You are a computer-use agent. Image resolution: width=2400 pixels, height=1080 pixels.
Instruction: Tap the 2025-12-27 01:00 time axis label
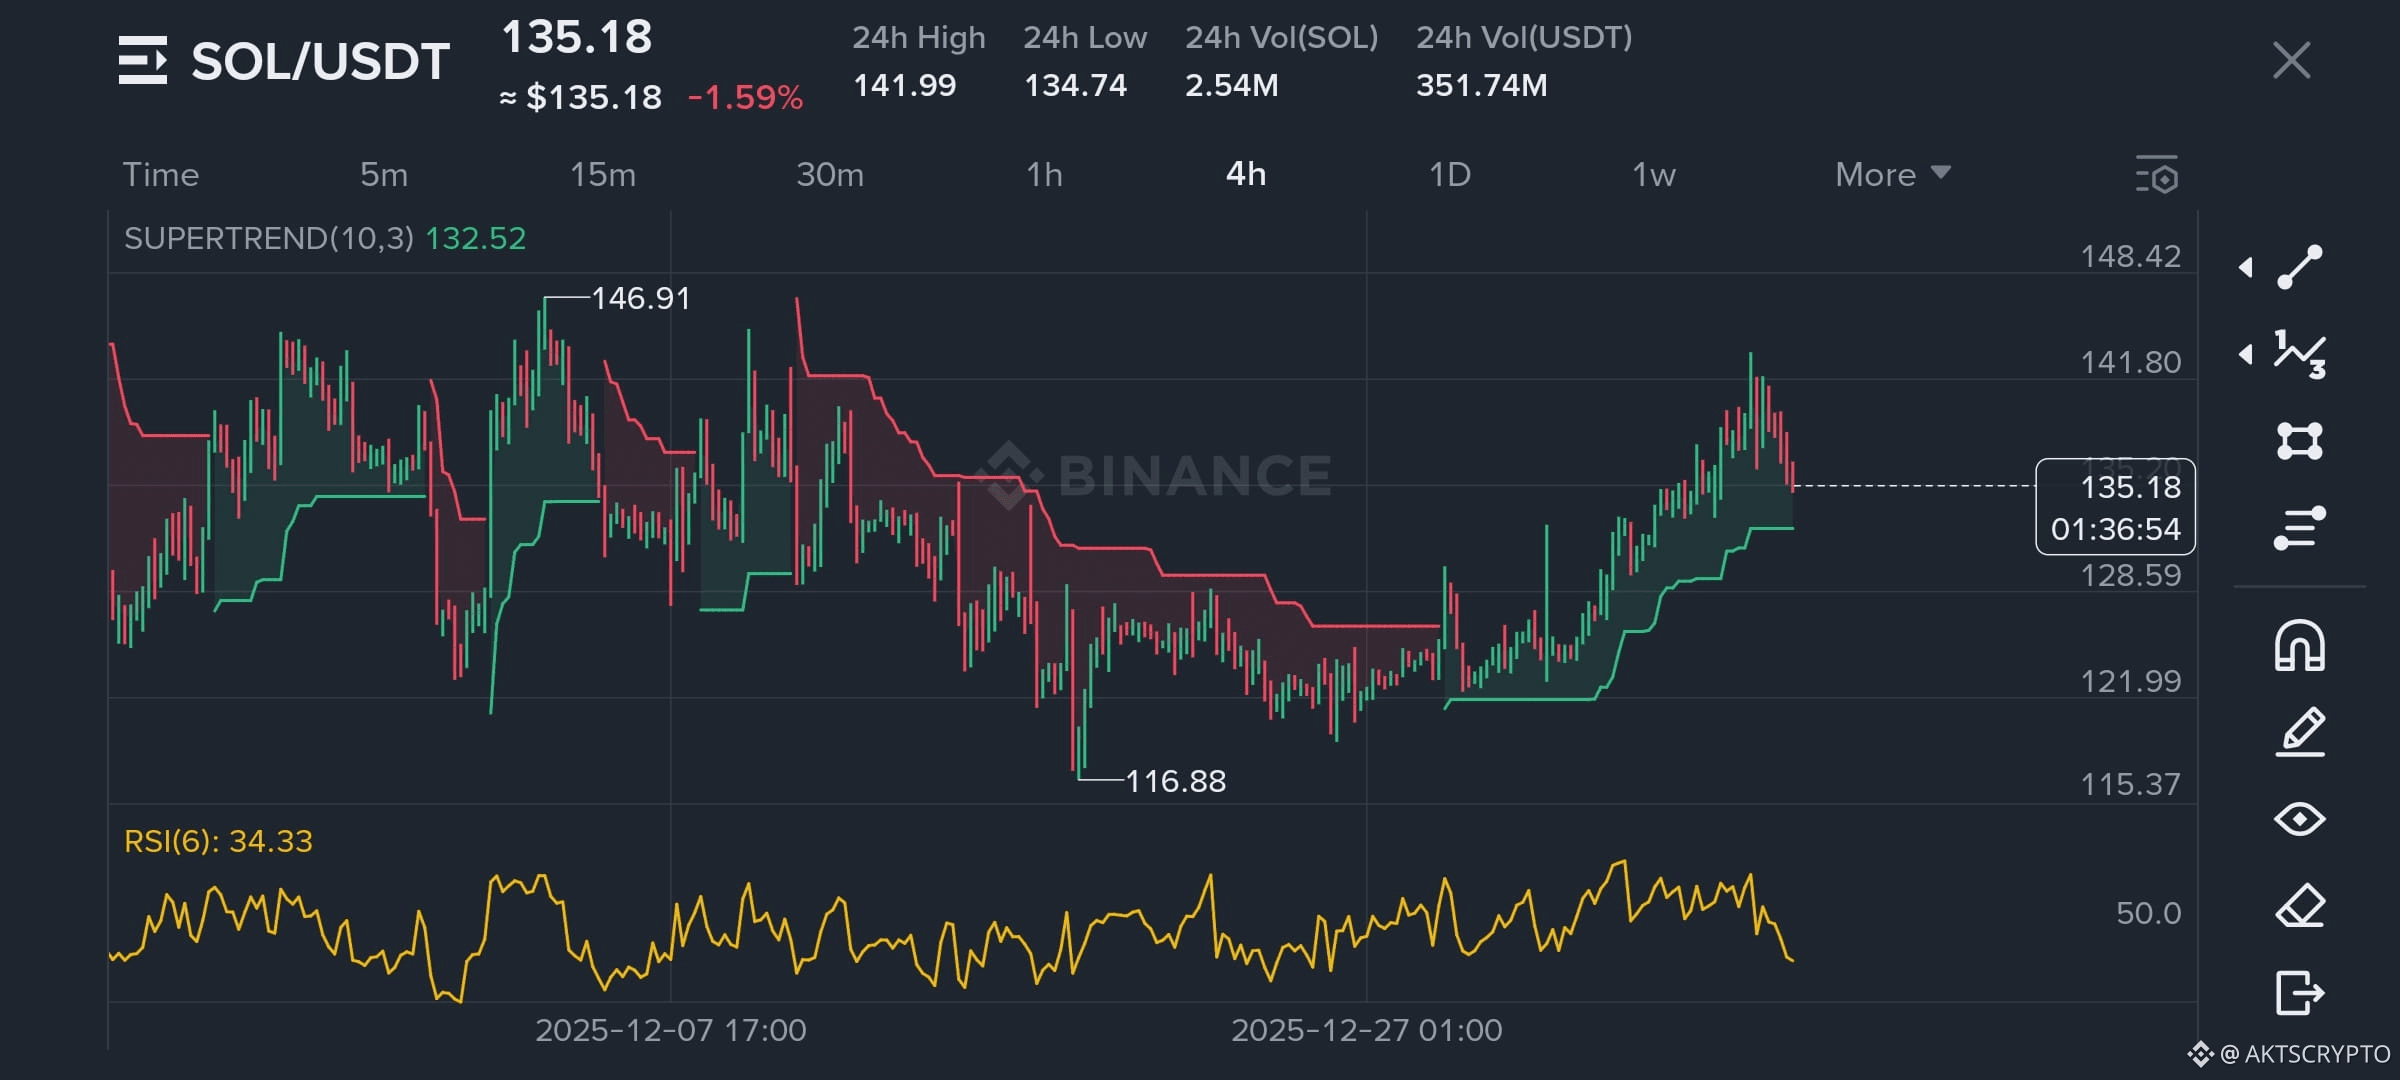(x=1367, y=1030)
